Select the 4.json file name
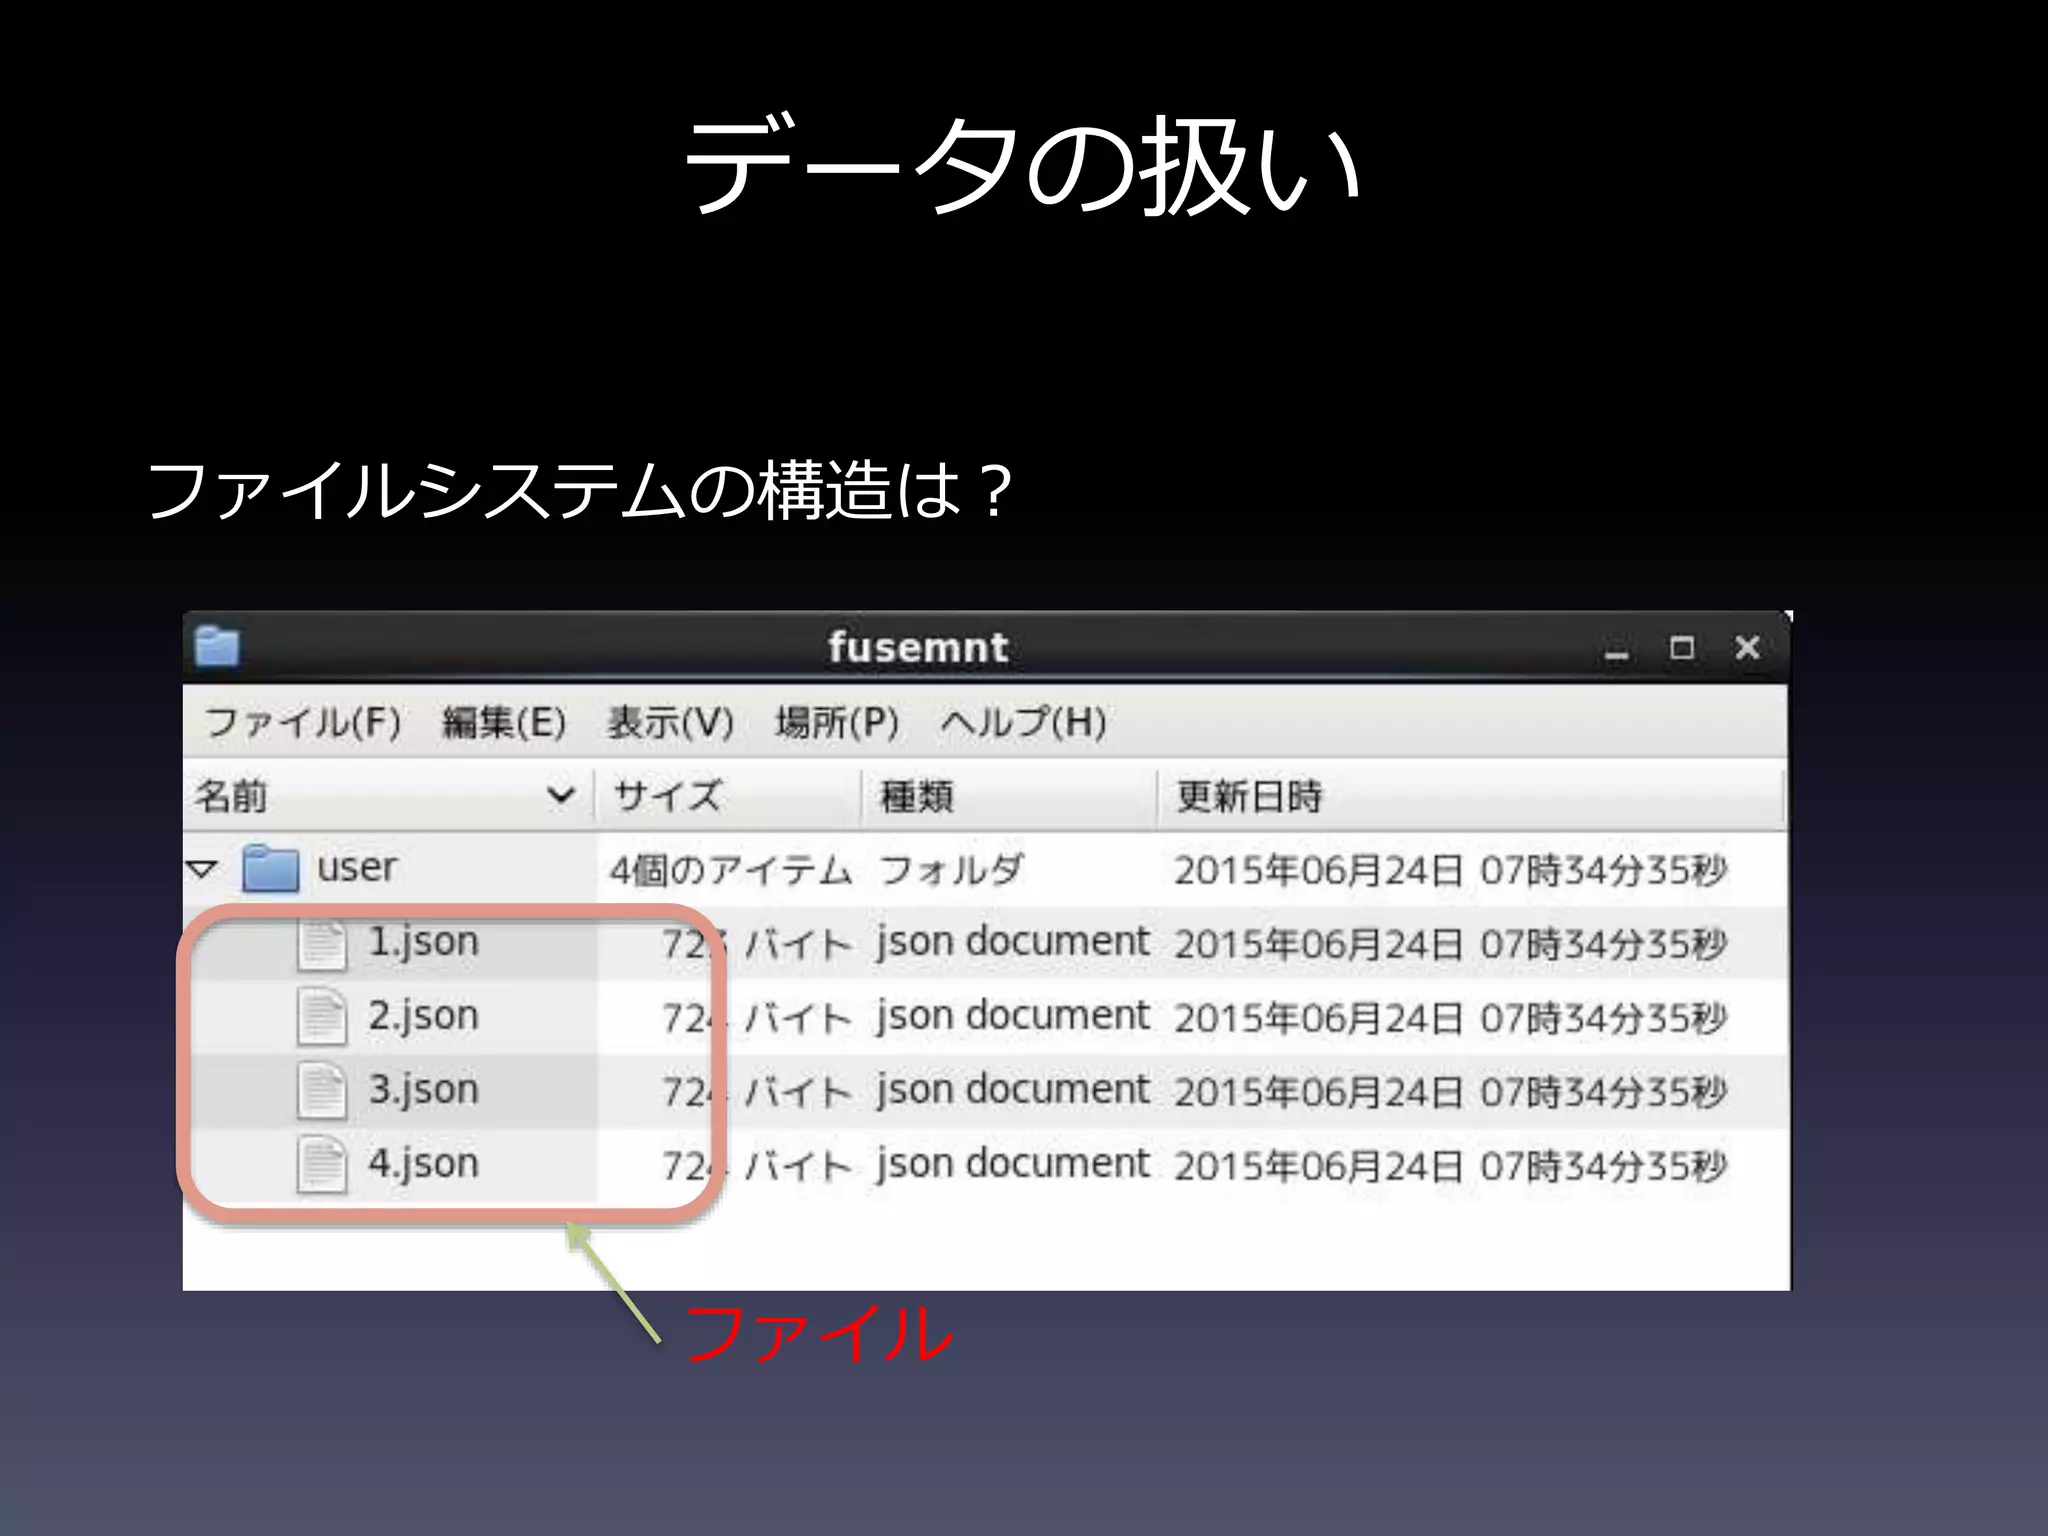Viewport: 2048px width, 1536px height. (x=424, y=1165)
